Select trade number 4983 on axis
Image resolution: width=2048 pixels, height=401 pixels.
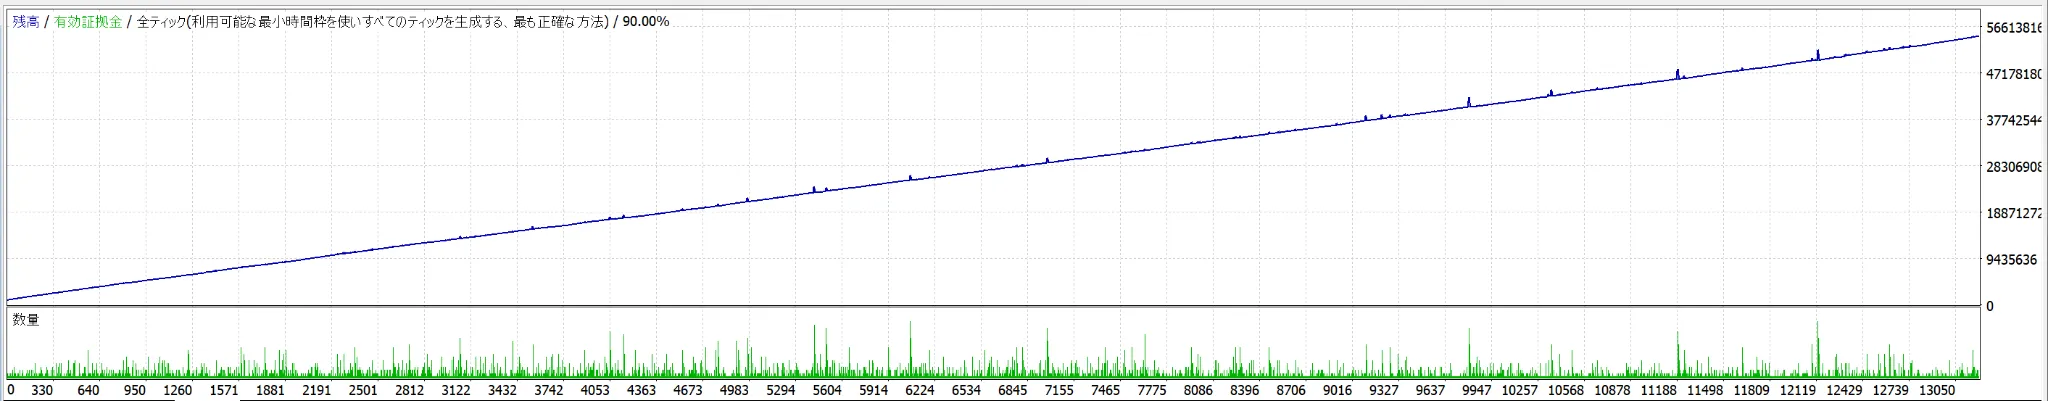(734, 390)
